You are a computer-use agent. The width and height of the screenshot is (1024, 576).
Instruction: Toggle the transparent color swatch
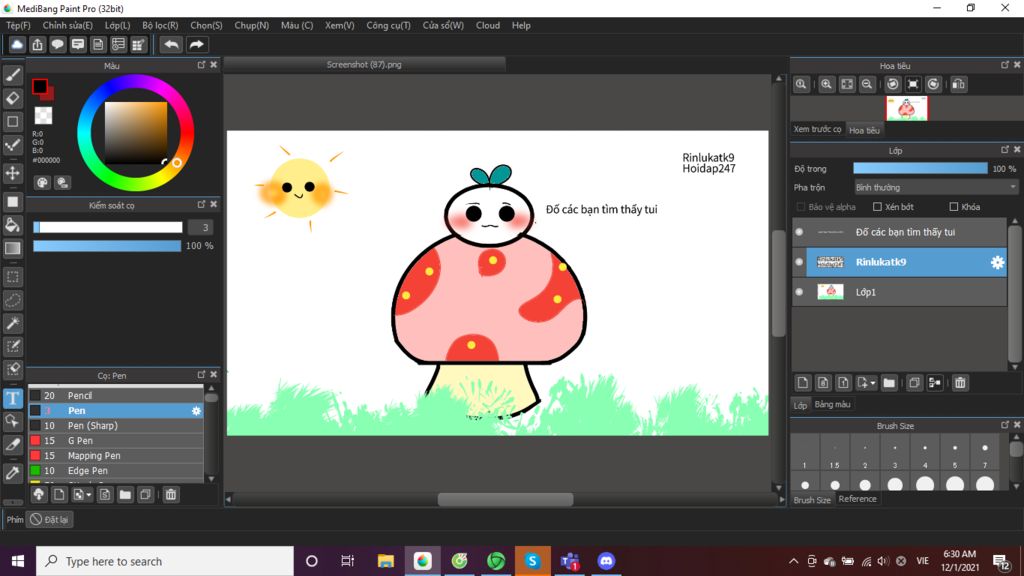(x=43, y=116)
